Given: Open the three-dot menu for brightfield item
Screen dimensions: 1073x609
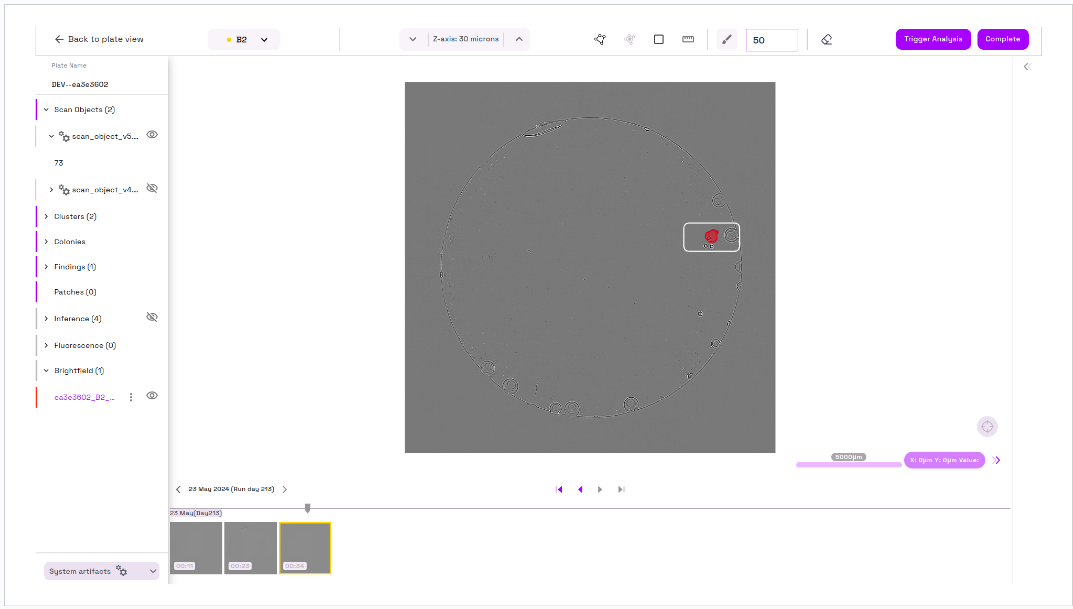Looking at the screenshot, I should [131, 397].
